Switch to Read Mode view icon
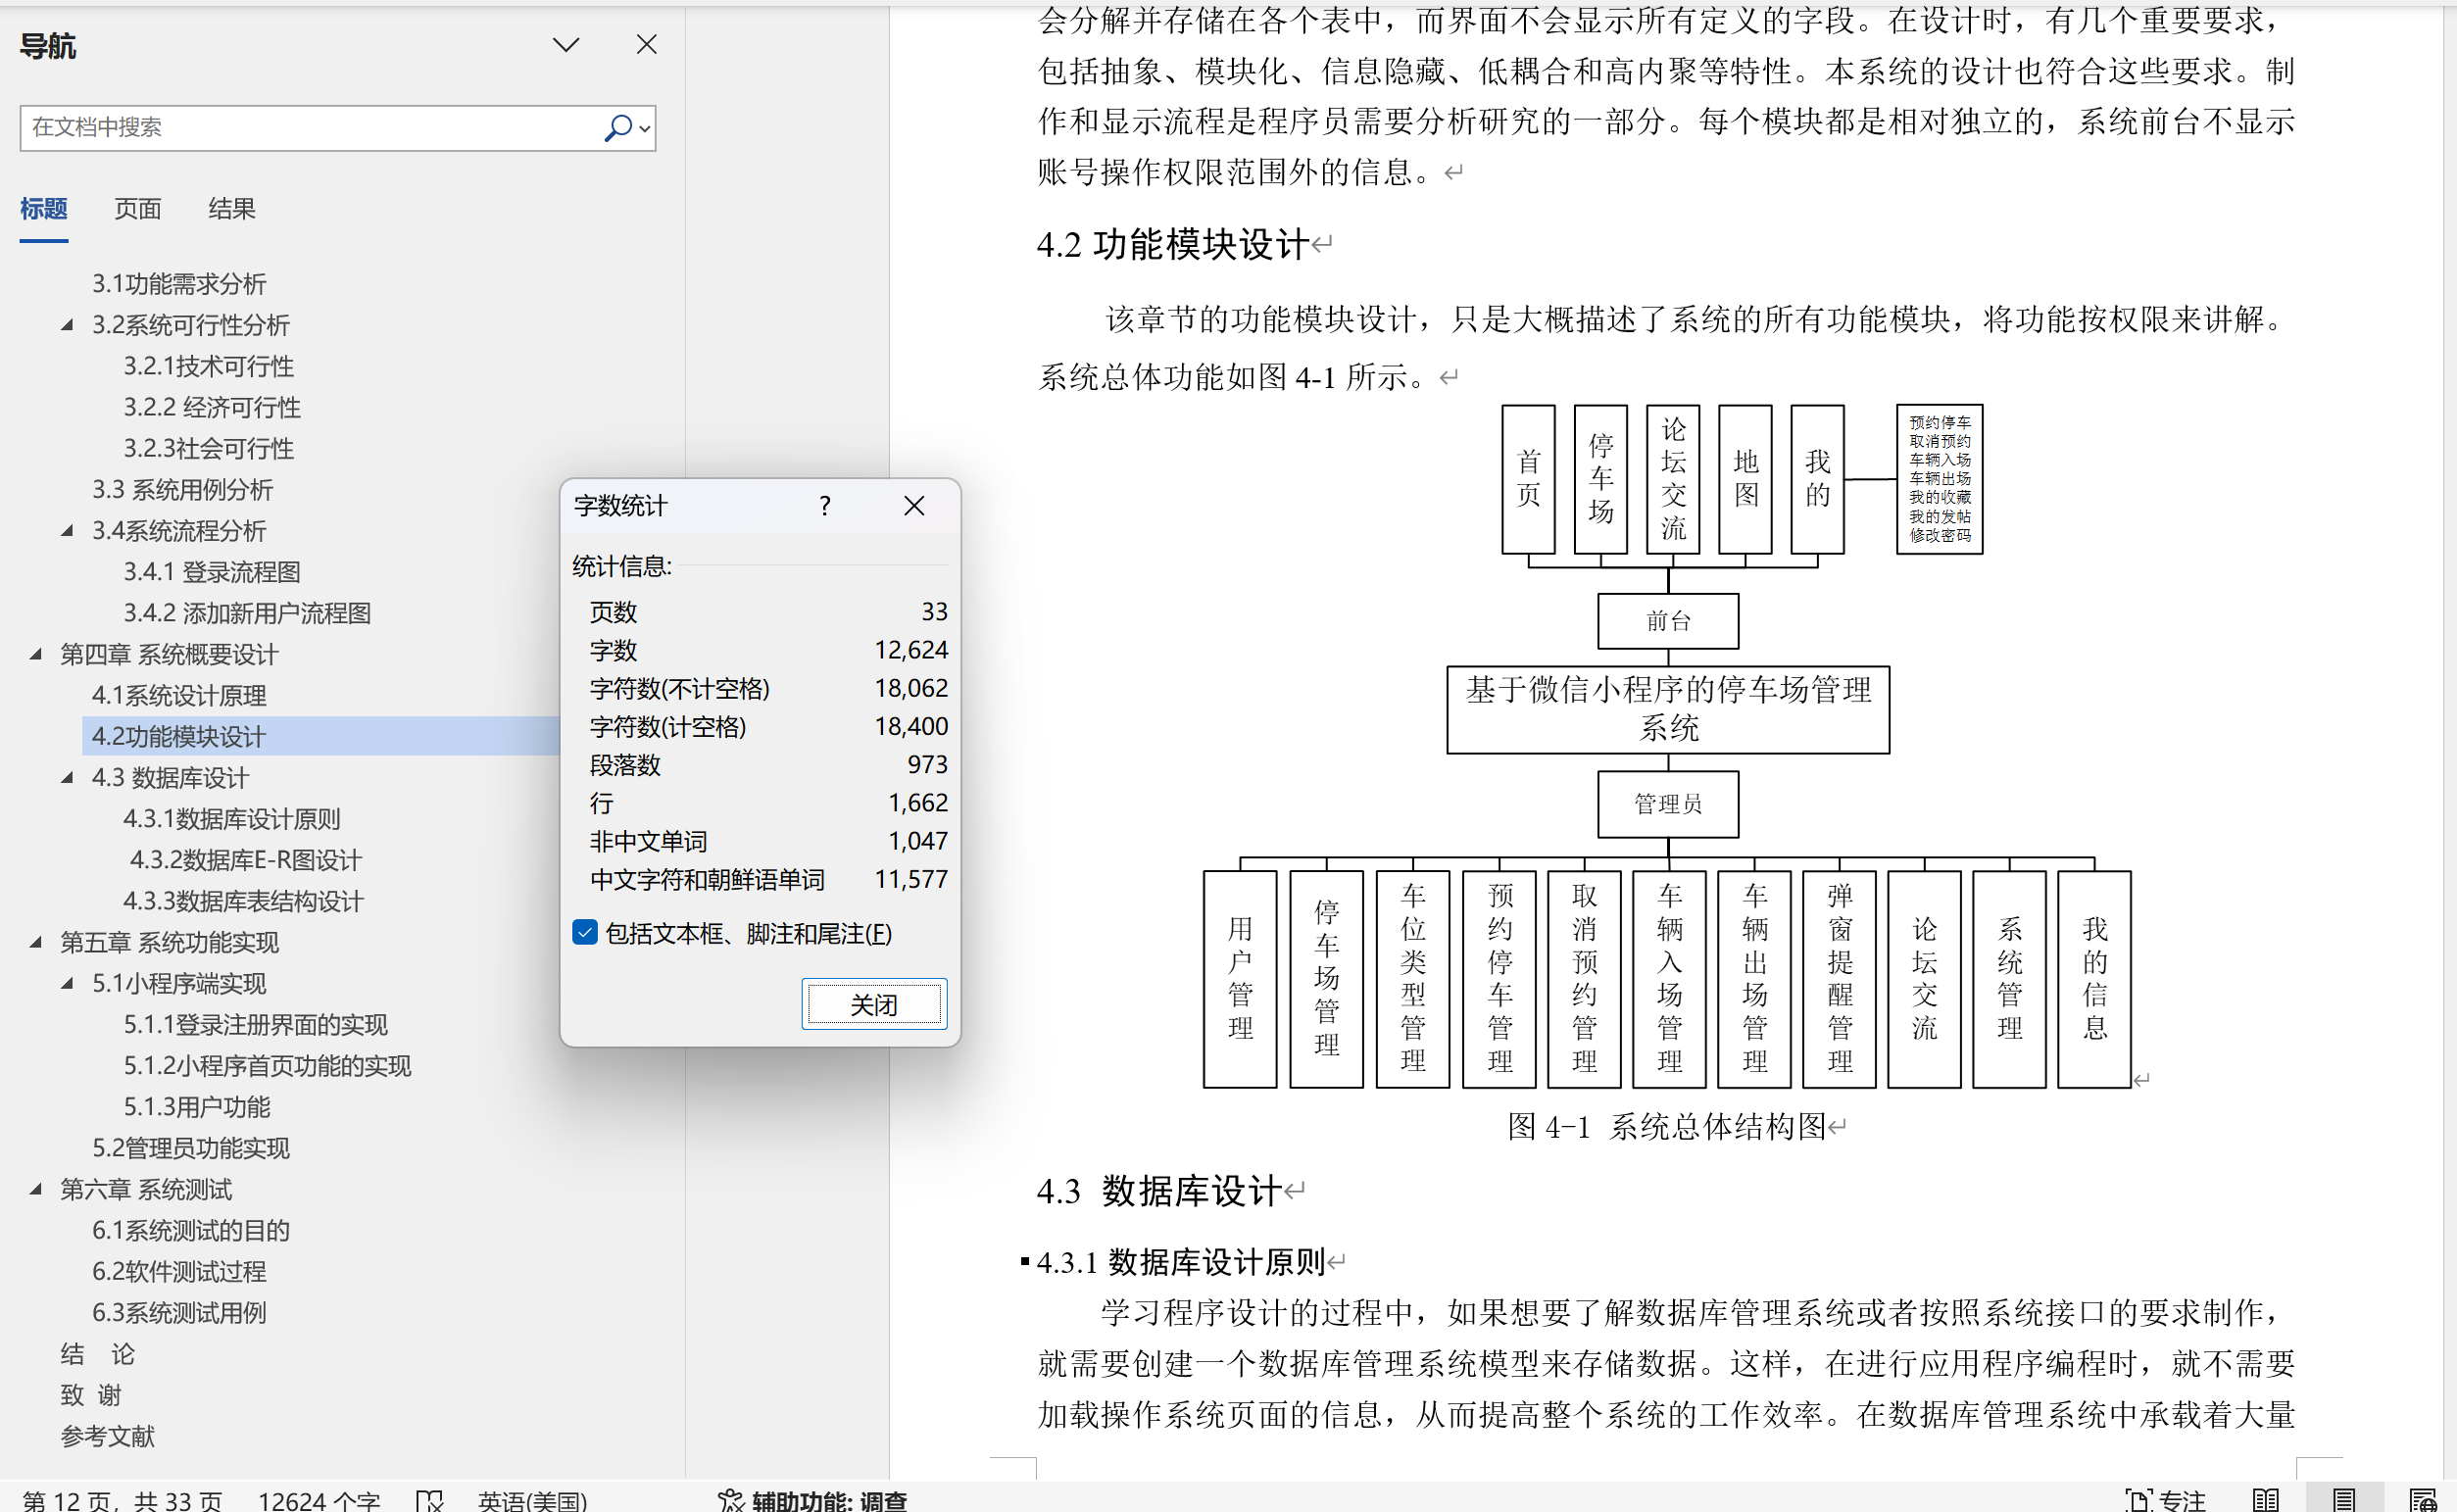The image size is (2457, 1512). point(2266,1500)
